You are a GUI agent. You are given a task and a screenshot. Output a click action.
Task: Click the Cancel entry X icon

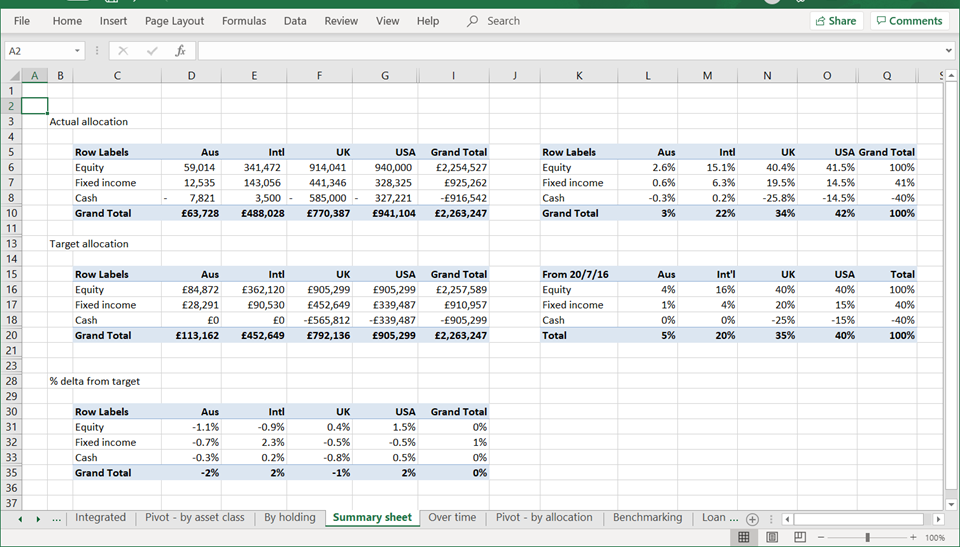click(x=123, y=51)
